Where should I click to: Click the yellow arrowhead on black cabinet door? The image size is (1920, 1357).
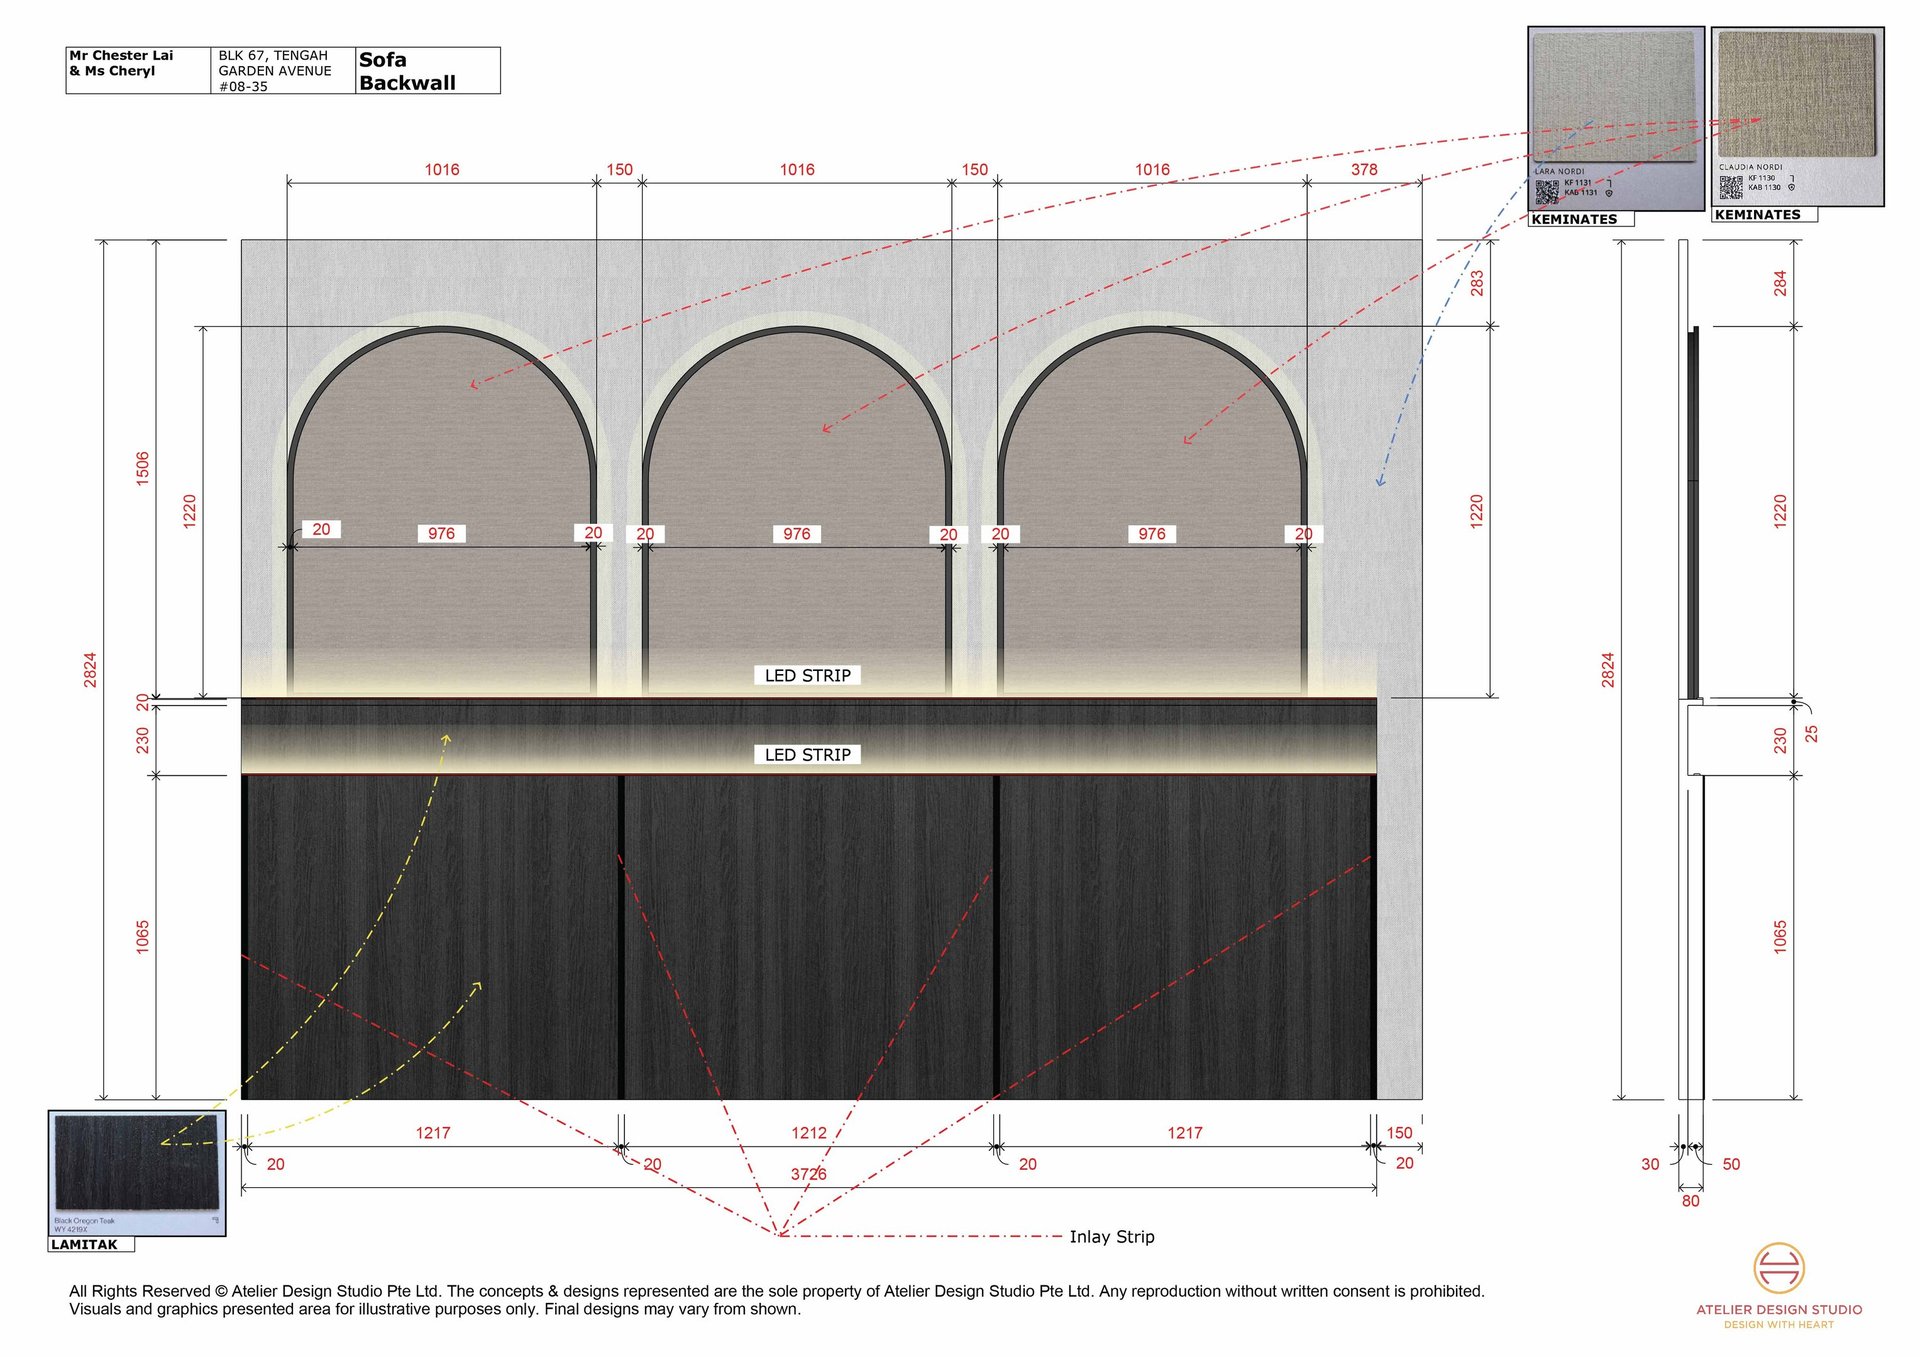pyautogui.click(x=477, y=986)
